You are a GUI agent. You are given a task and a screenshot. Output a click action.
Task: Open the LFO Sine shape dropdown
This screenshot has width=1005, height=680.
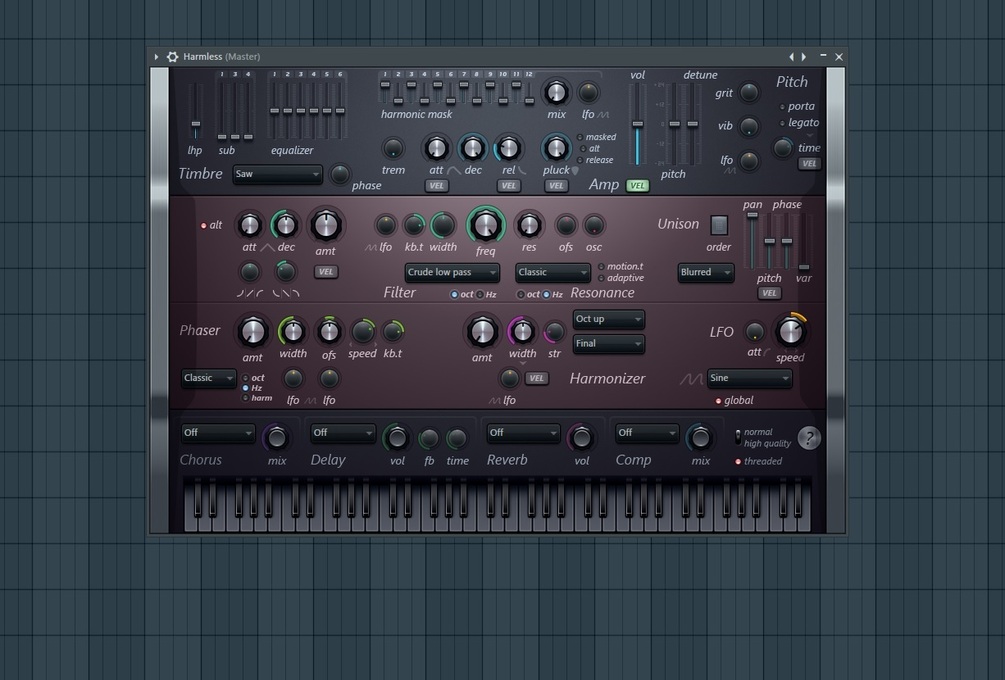(749, 378)
